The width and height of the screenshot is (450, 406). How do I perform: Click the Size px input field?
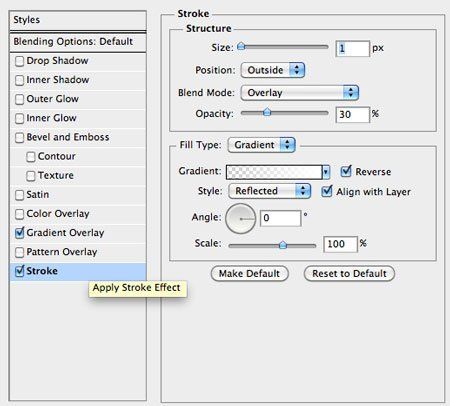click(x=353, y=49)
